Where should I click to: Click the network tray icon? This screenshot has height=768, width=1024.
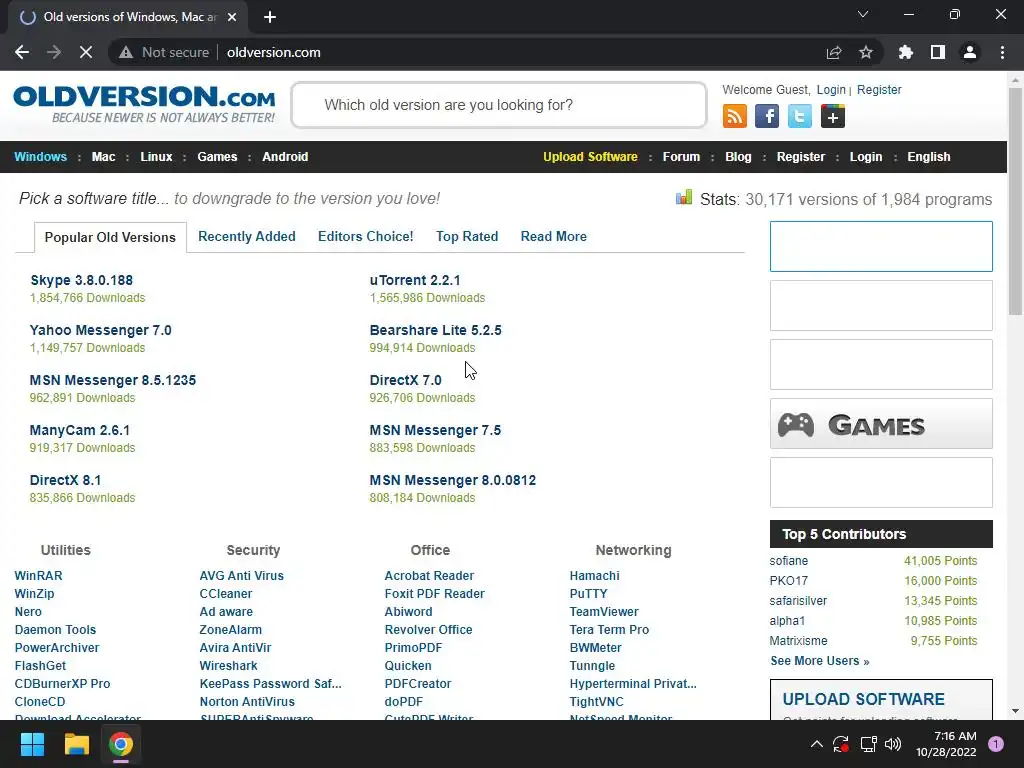868,744
